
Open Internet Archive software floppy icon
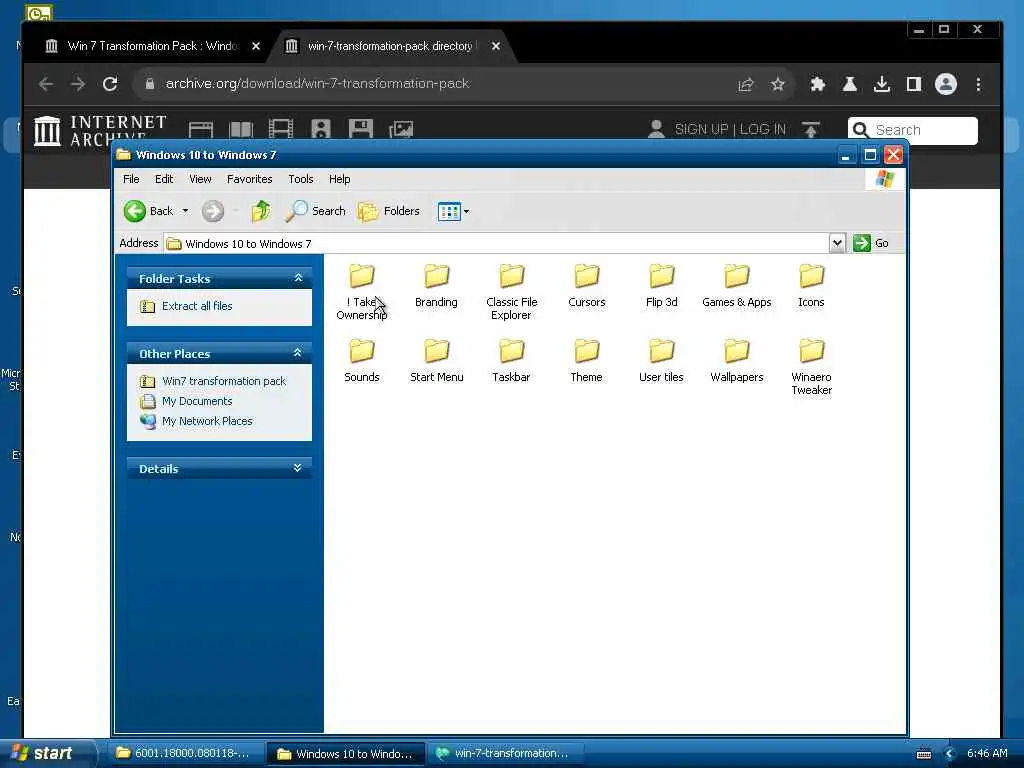(360, 129)
